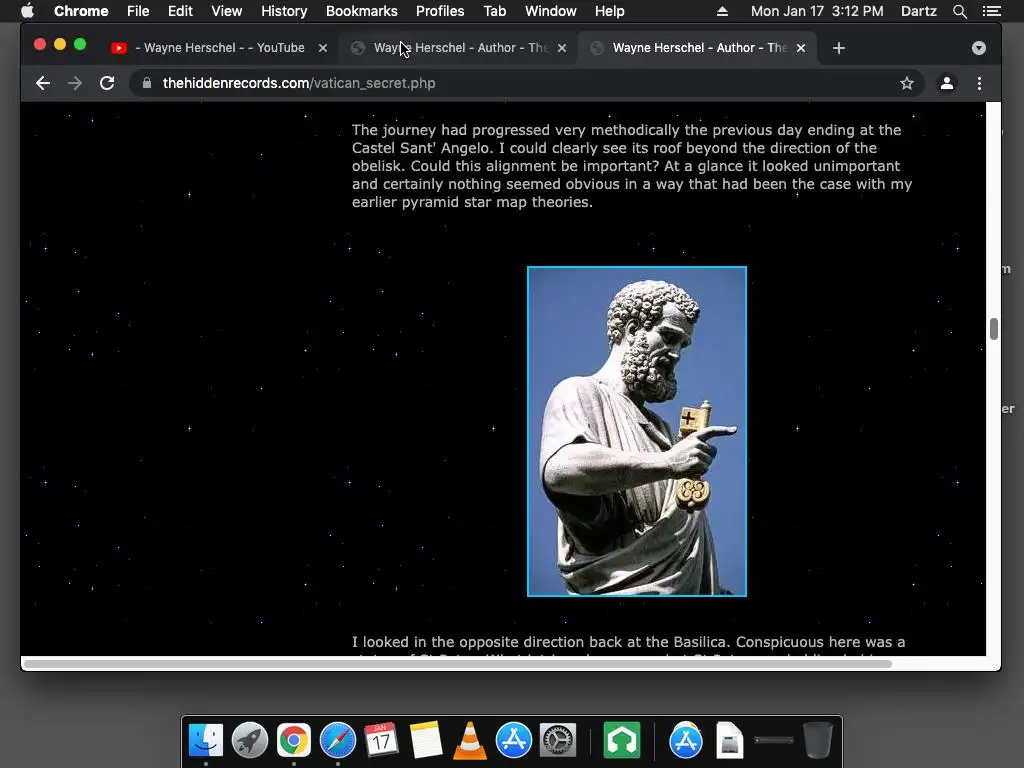The image size is (1024, 768).
Task: Open the Notification Center list icon
Action: tap(991, 11)
